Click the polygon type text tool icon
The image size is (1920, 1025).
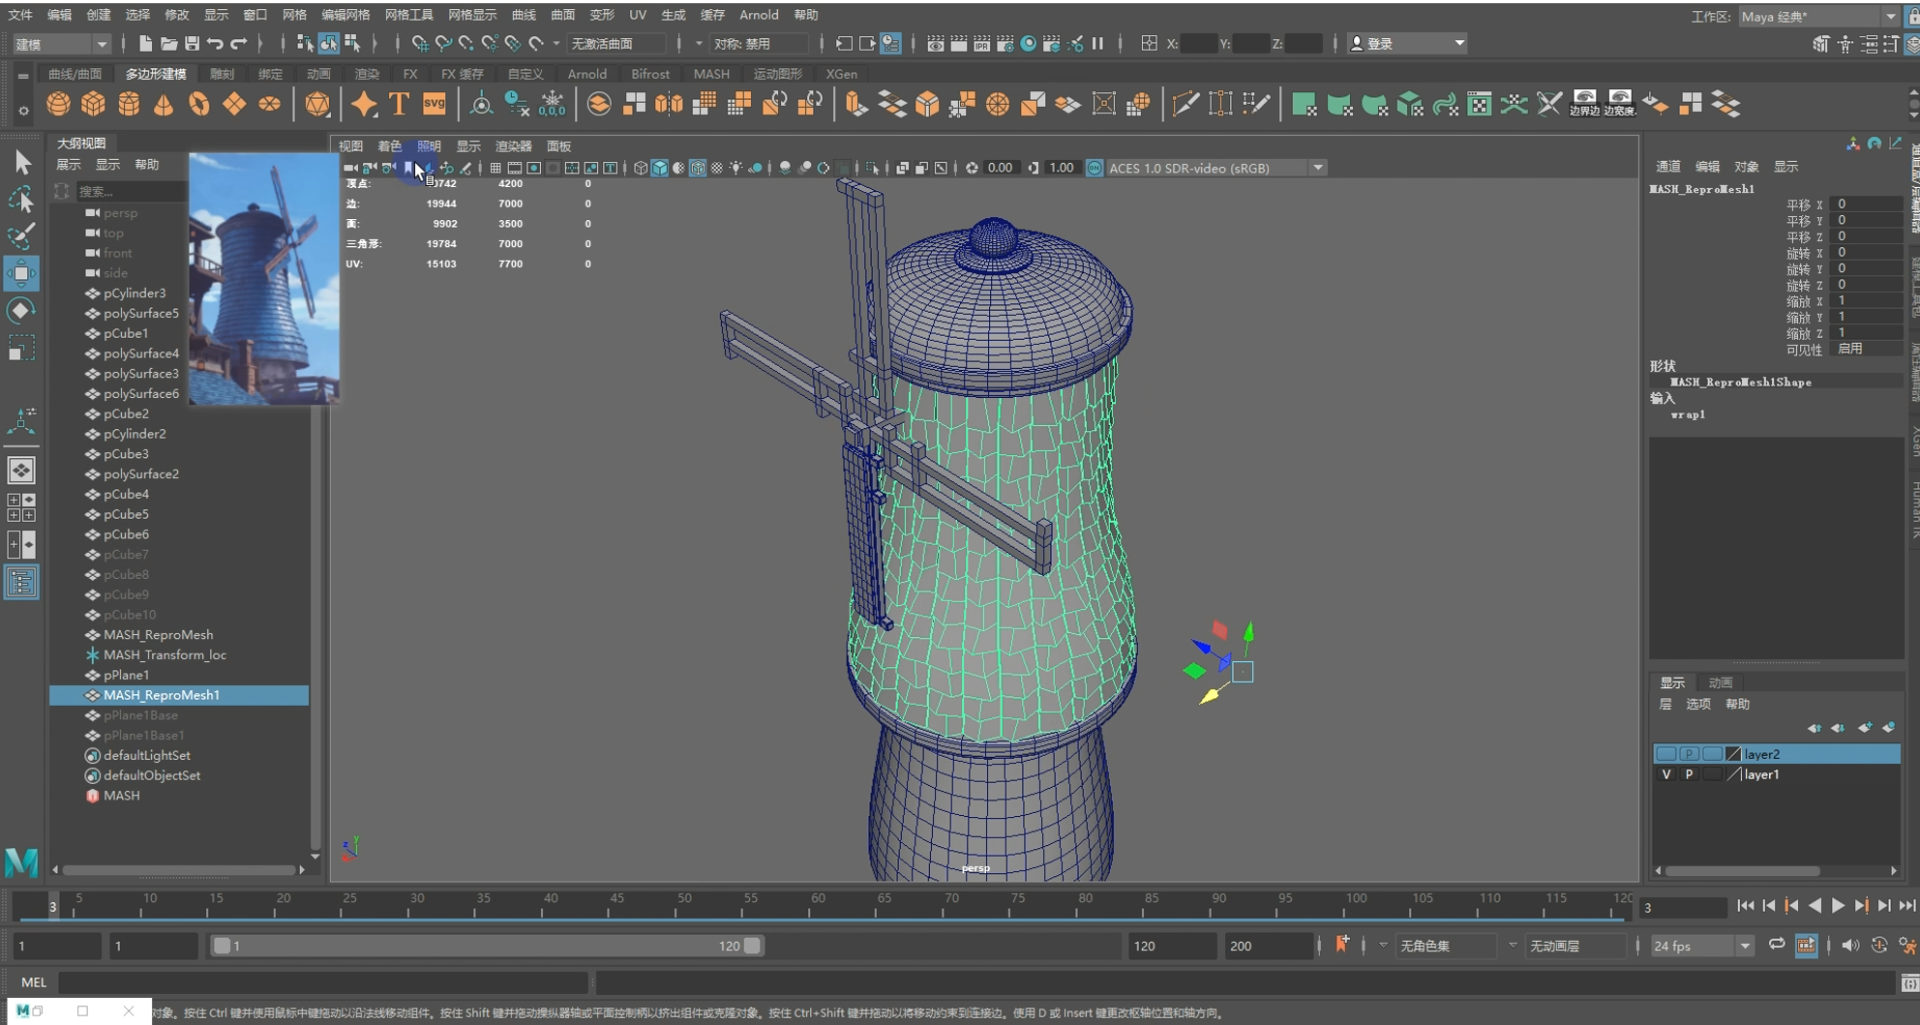[399, 104]
